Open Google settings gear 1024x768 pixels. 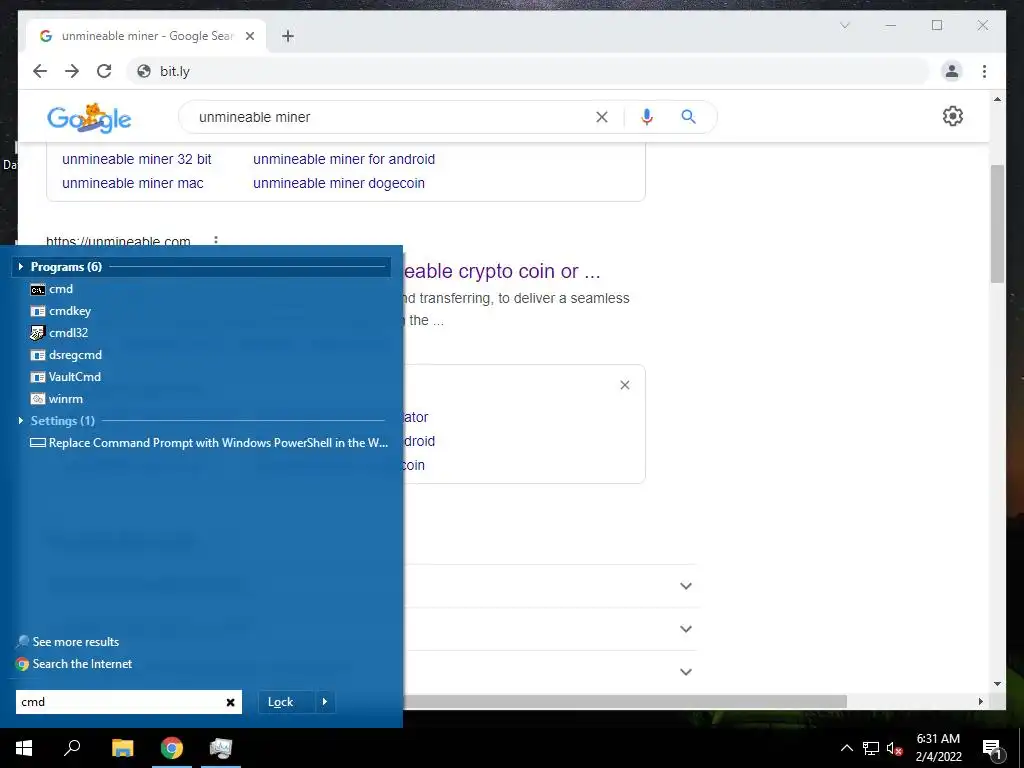coord(953,116)
